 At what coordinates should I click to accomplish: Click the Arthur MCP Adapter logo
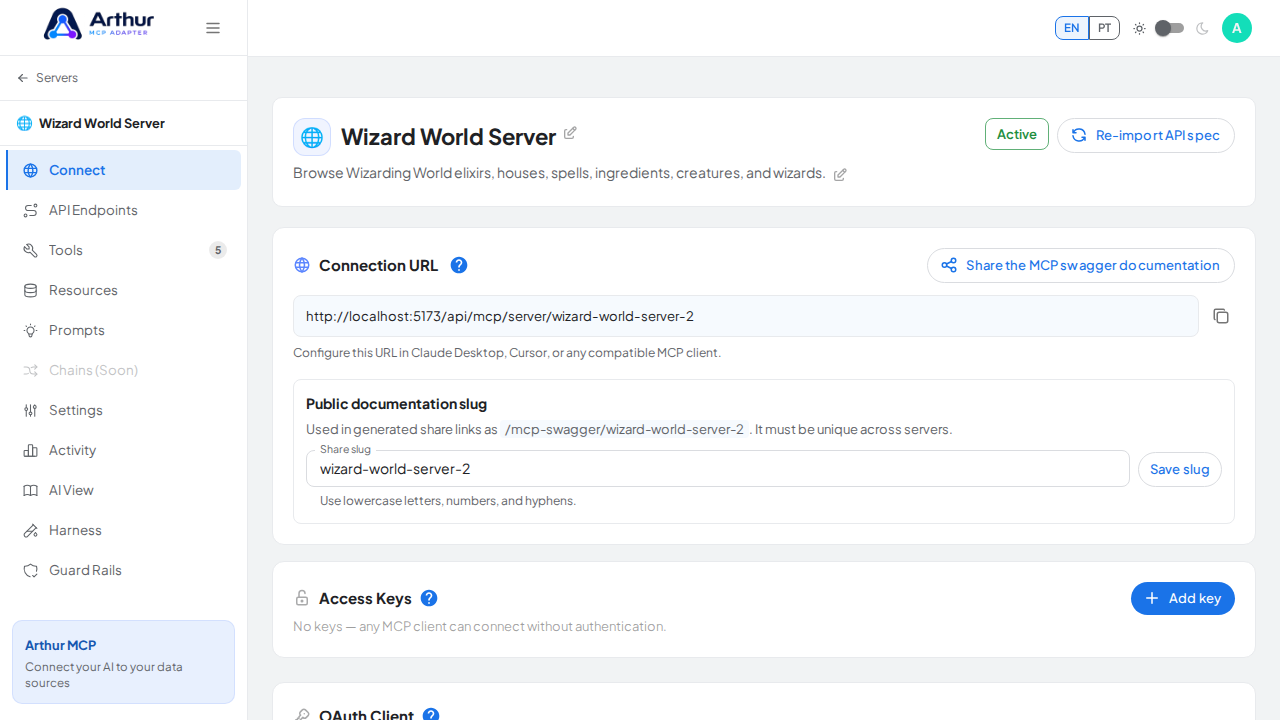coord(99,24)
